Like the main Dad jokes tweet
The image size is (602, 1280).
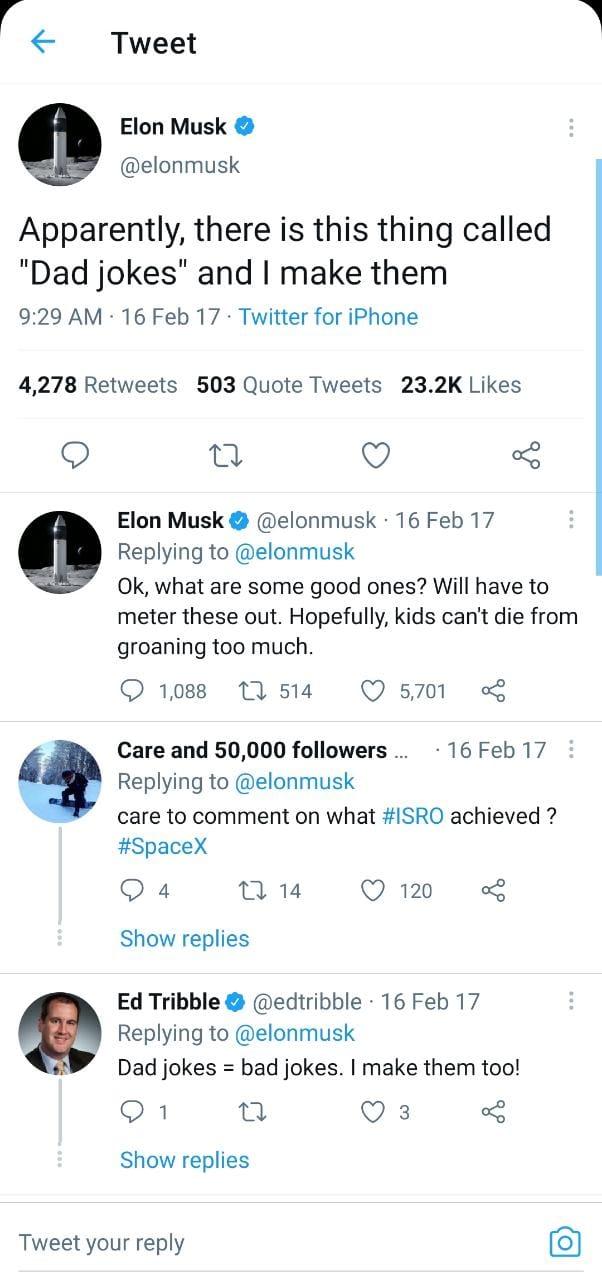click(375, 455)
